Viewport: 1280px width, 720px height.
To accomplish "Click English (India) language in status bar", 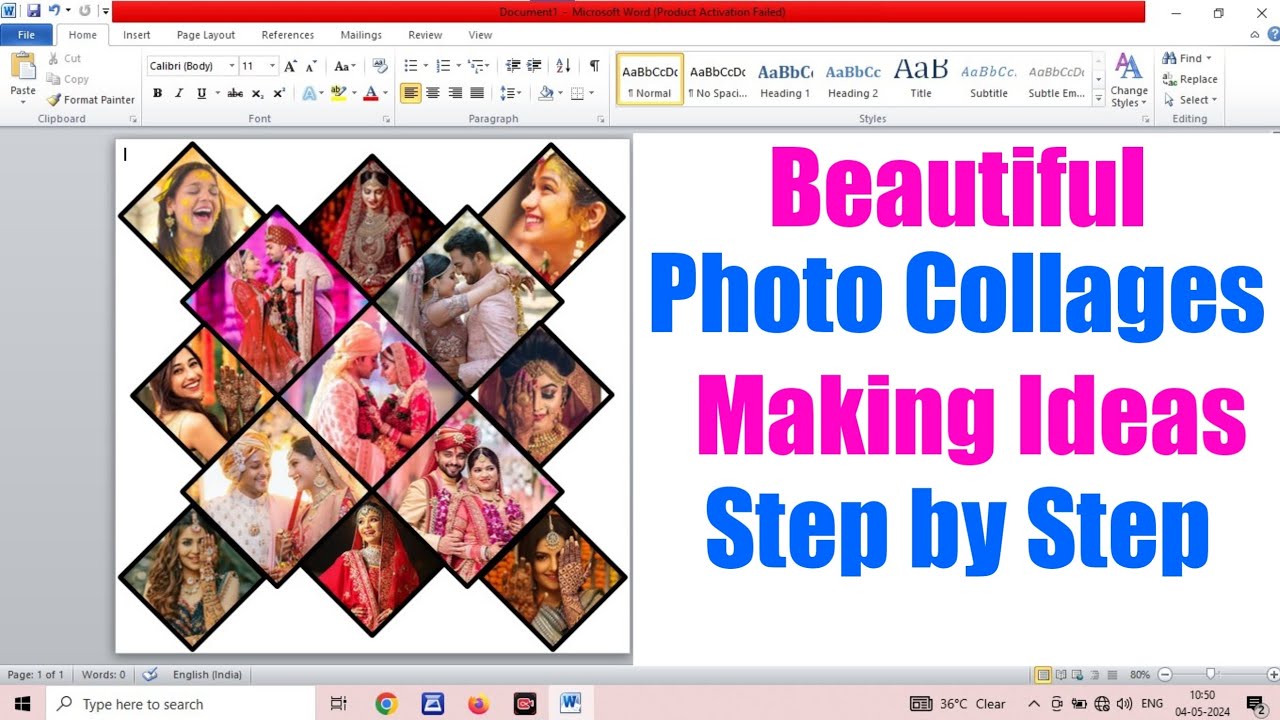I will (207, 675).
